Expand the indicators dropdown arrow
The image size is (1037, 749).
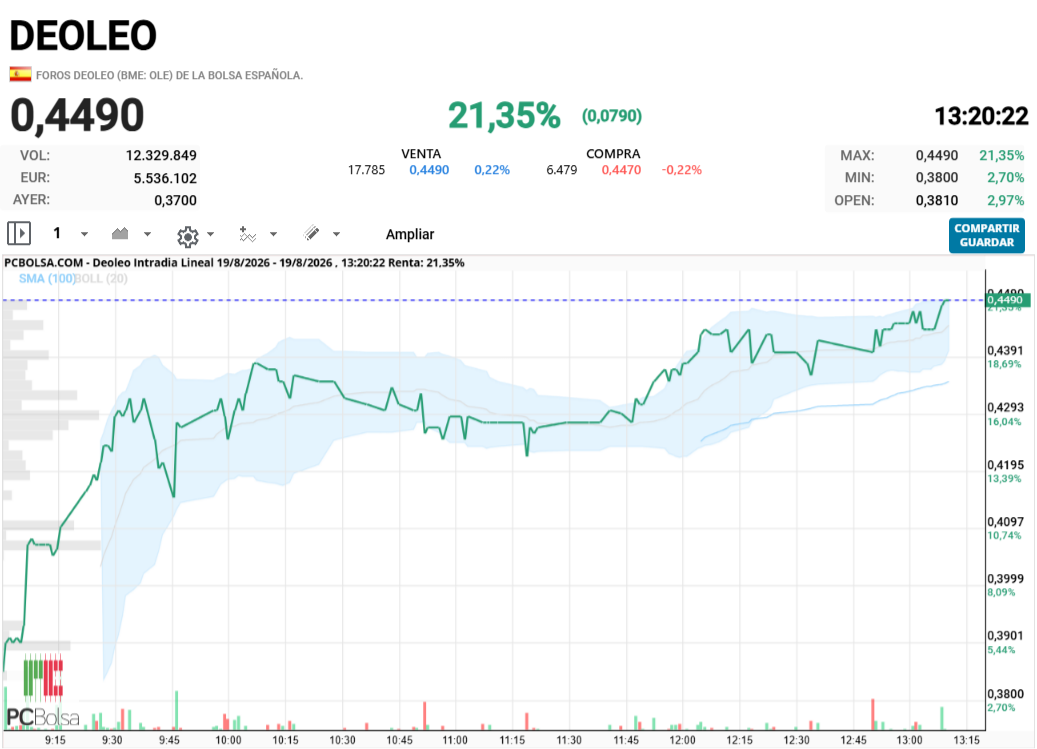pos(273,234)
